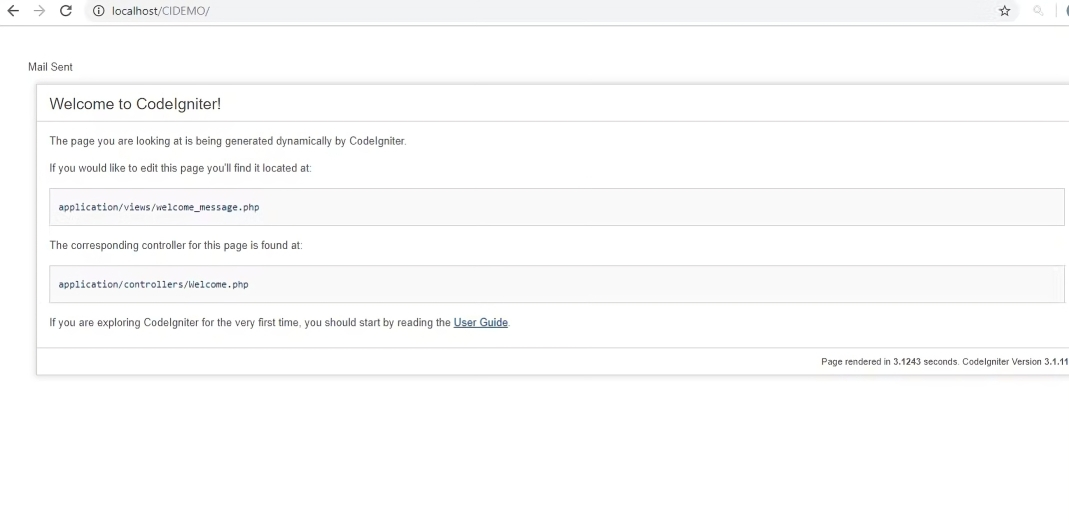Click the 'If you would like to edit' line

tap(180, 168)
